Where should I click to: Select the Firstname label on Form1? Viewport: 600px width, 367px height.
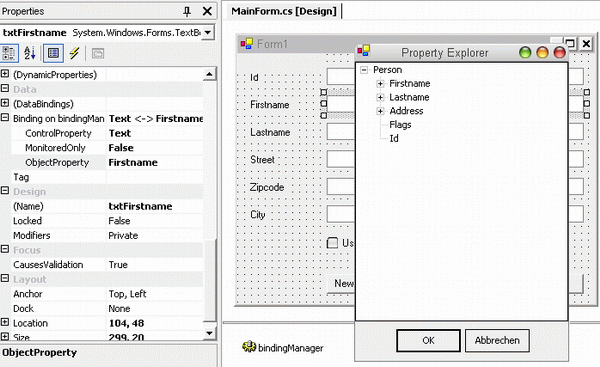click(x=270, y=104)
